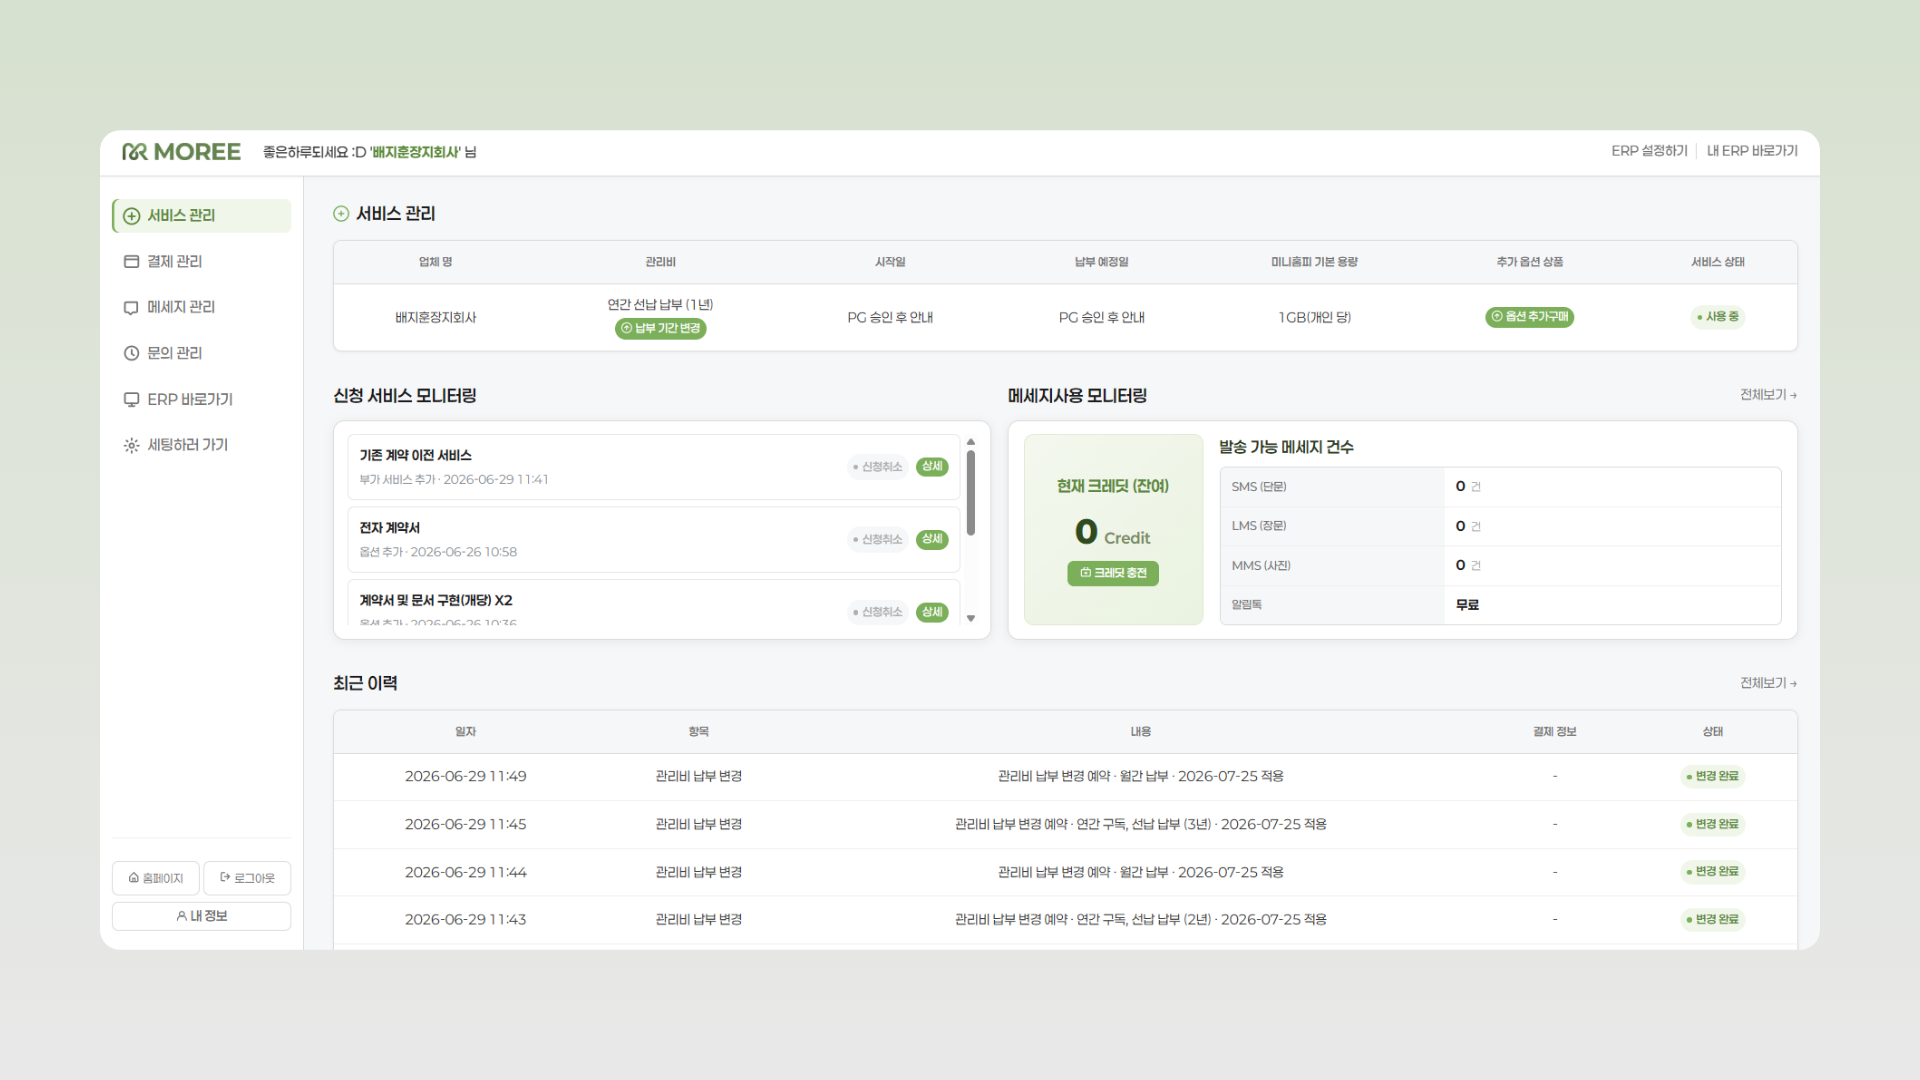
Task: Click the 문의 관리 clock icon
Action: pyautogui.click(x=131, y=353)
